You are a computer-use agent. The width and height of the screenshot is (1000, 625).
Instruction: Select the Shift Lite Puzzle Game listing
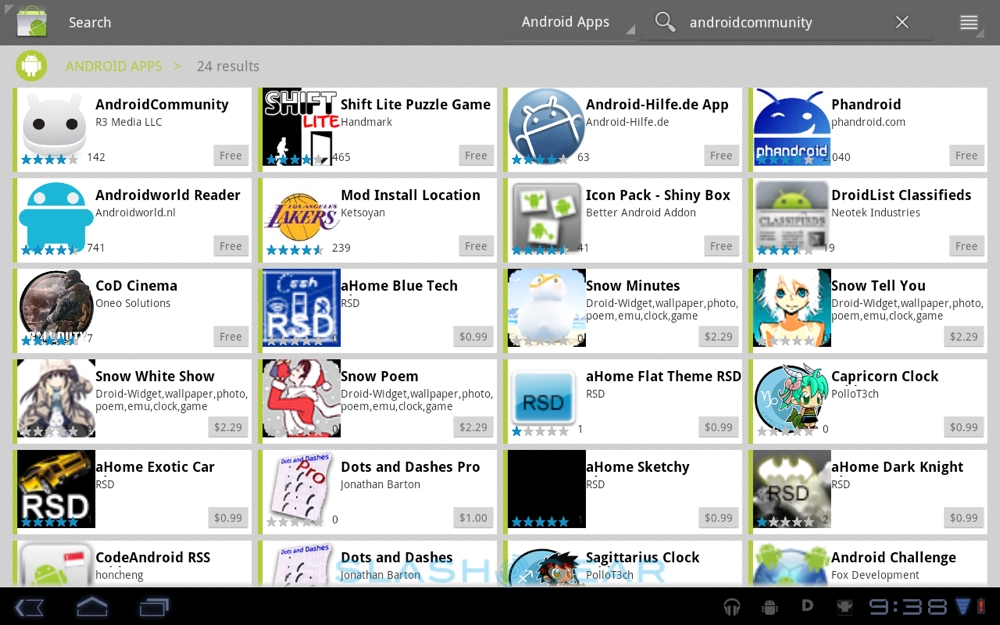point(415,105)
